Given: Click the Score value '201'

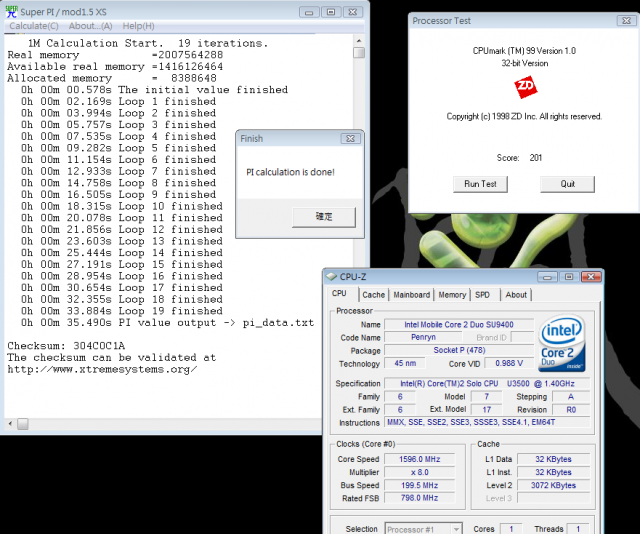Looking at the screenshot, I should (536, 158).
